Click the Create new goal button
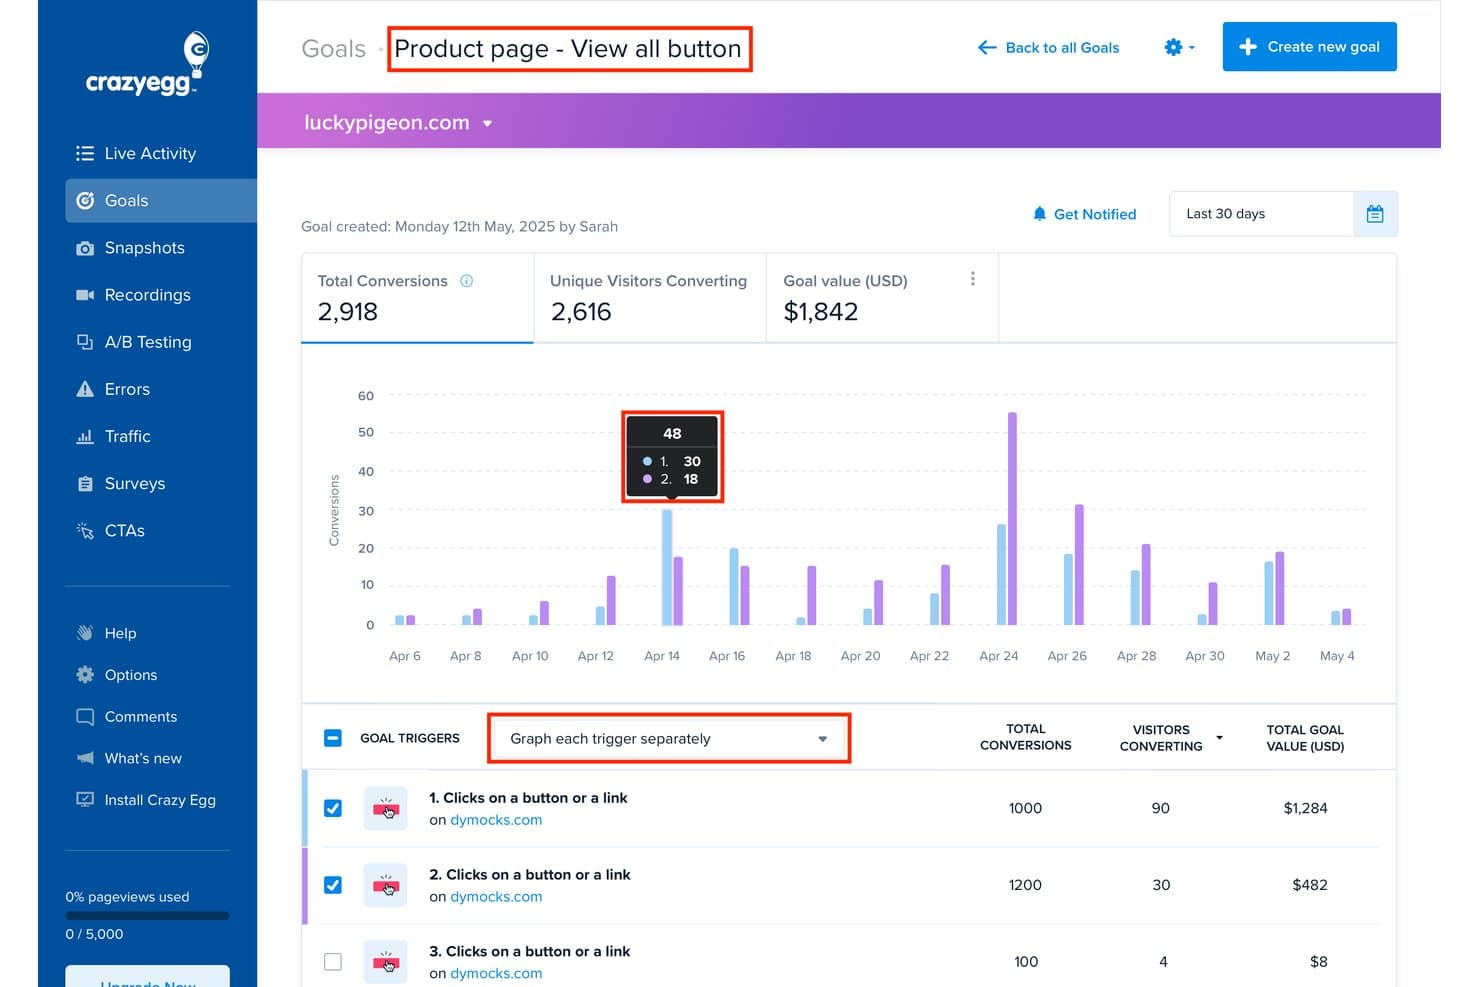Viewport: 1480px width, 987px height. pyautogui.click(x=1309, y=47)
